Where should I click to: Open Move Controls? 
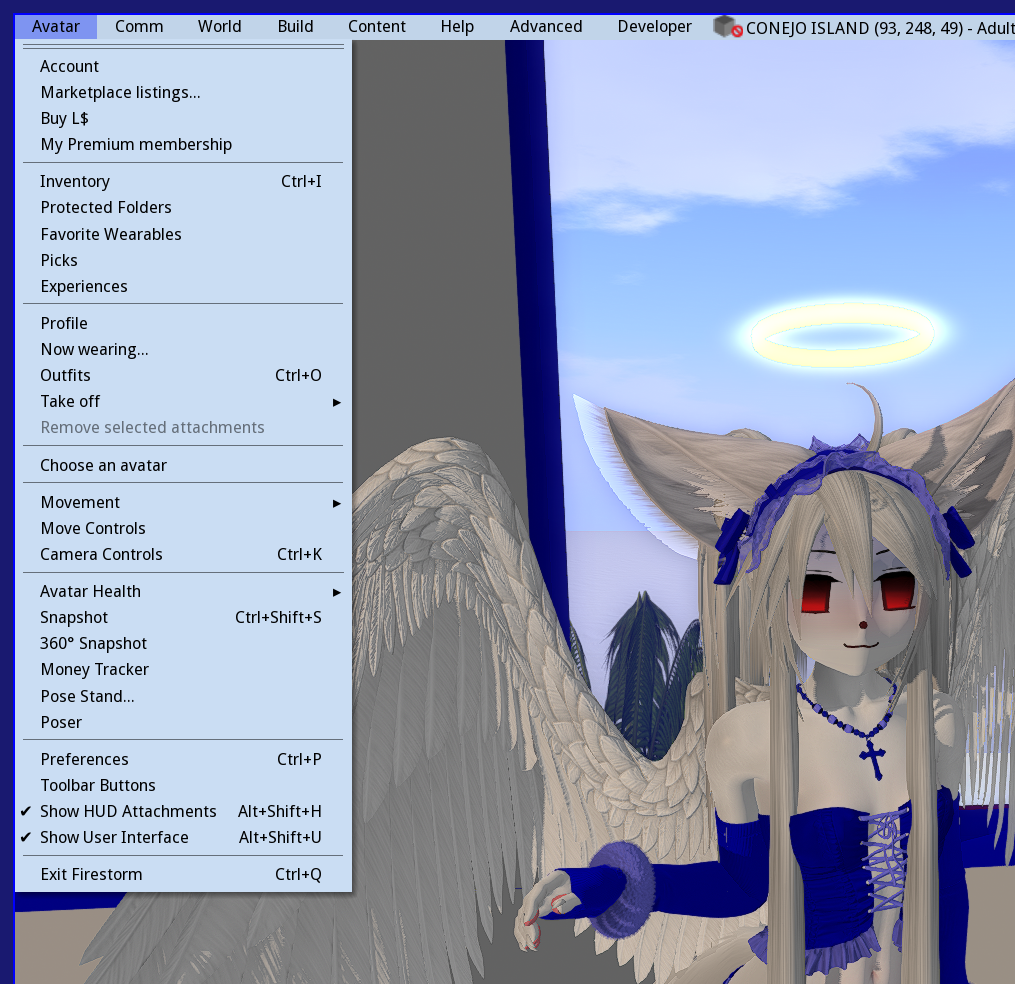click(183, 528)
